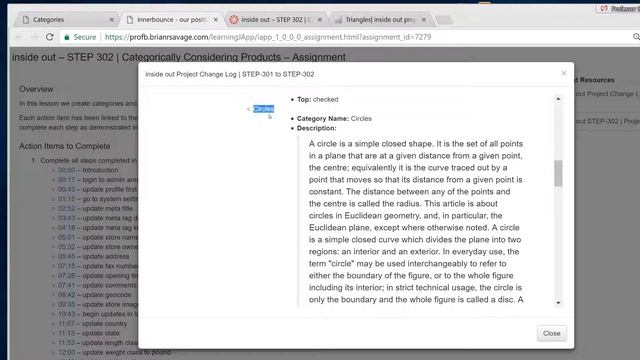Close the Categories browser tab
Screen dimensions: 640x360
coord(111,20)
